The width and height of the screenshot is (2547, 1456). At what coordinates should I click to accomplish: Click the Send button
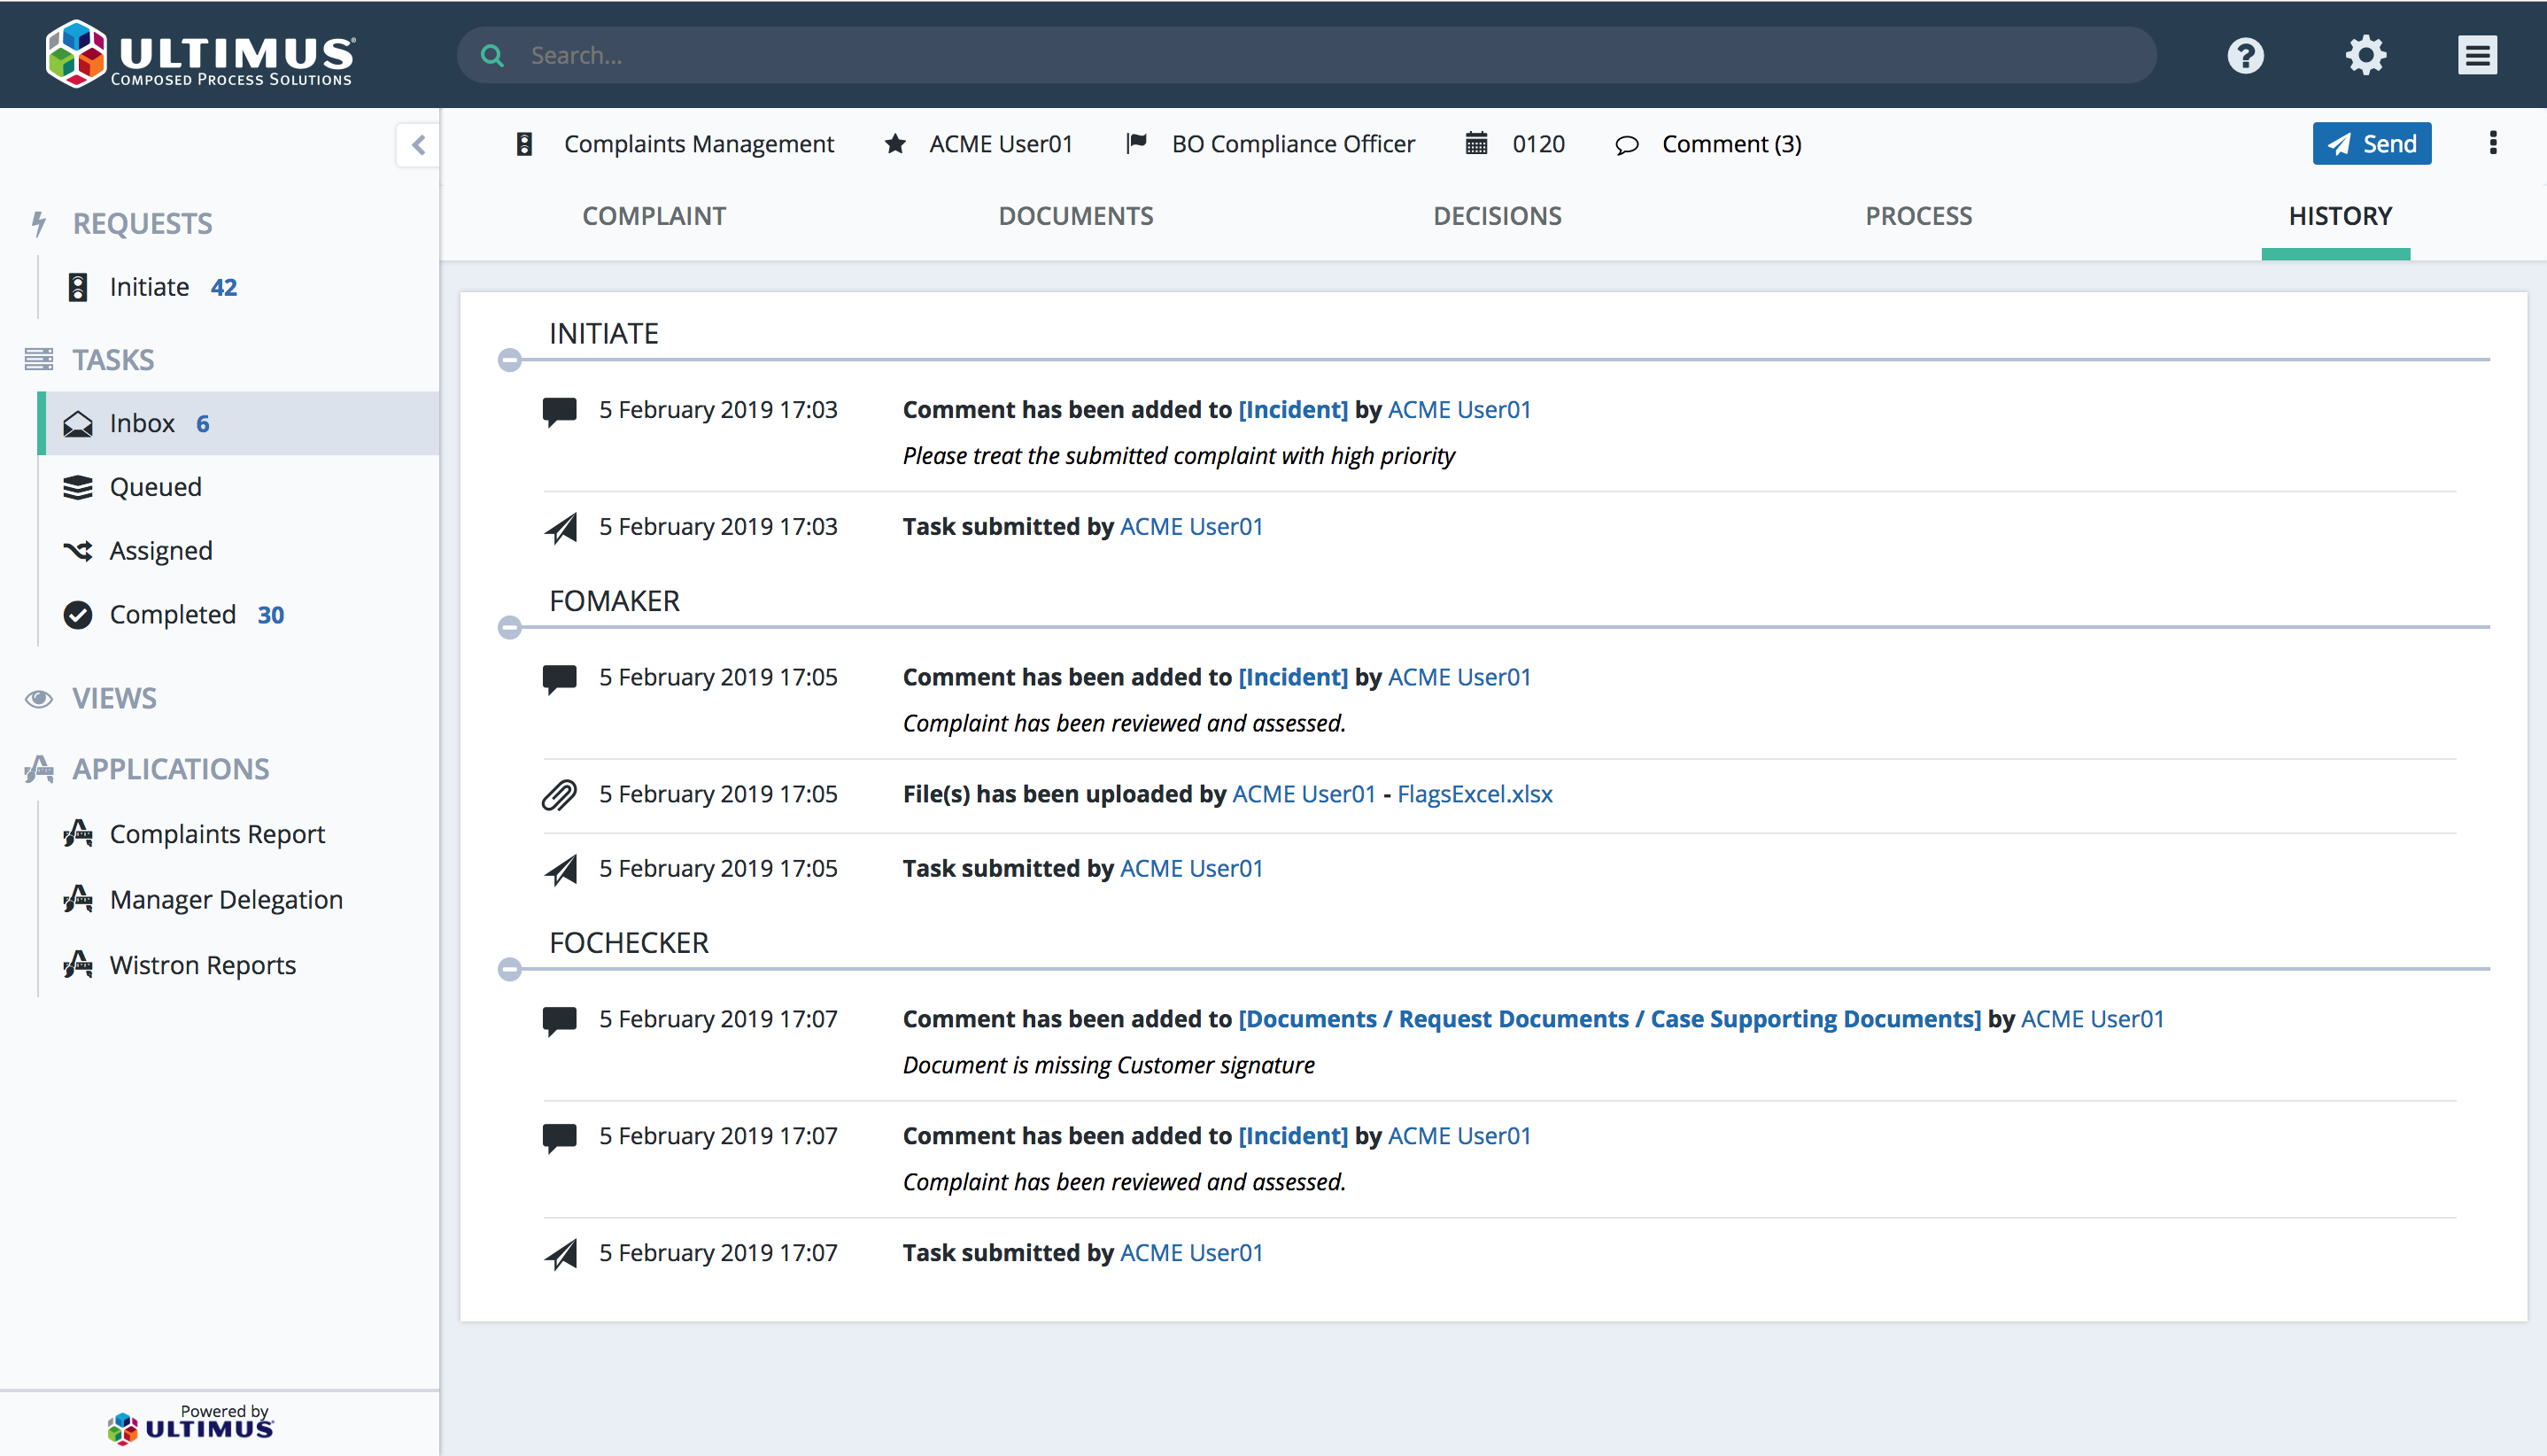tap(2371, 143)
